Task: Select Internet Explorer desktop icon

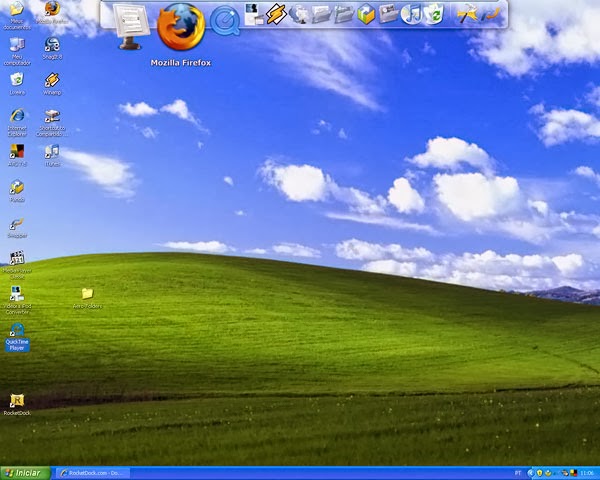Action: tap(17, 122)
